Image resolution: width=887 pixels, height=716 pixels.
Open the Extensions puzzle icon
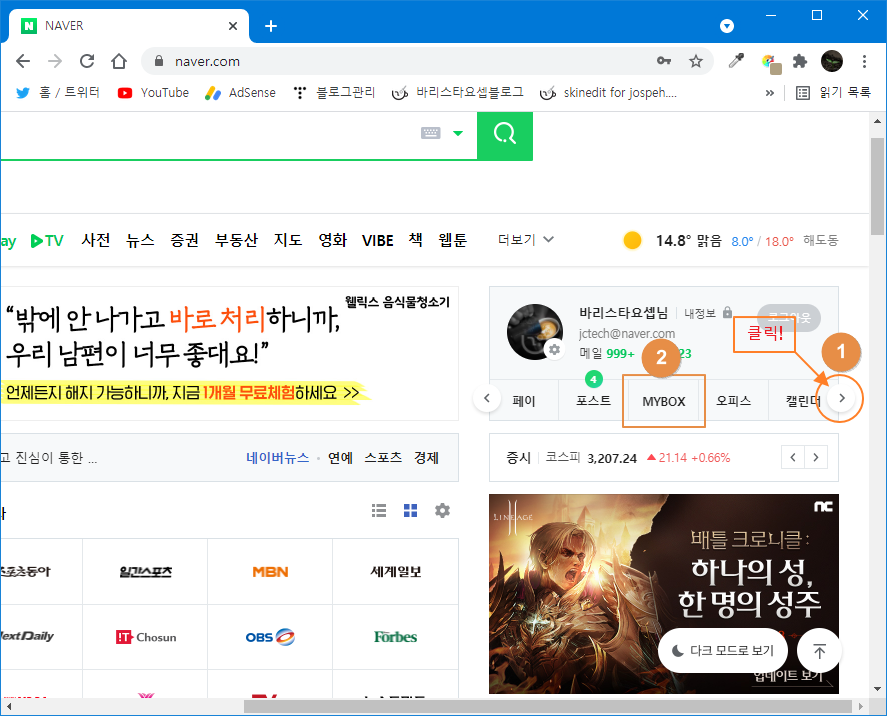[799, 61]
